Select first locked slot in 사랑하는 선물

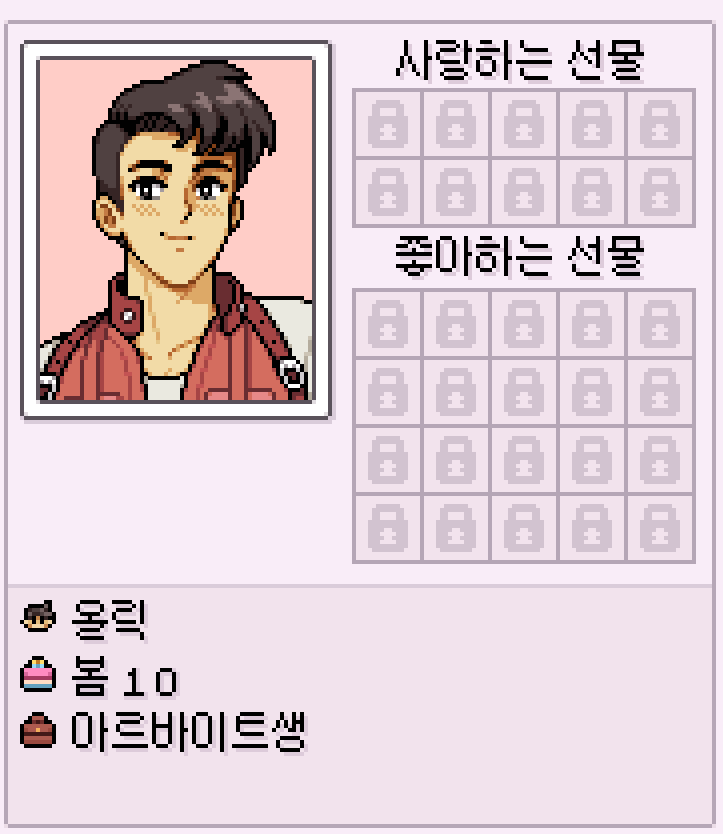[x=388, y=124]
